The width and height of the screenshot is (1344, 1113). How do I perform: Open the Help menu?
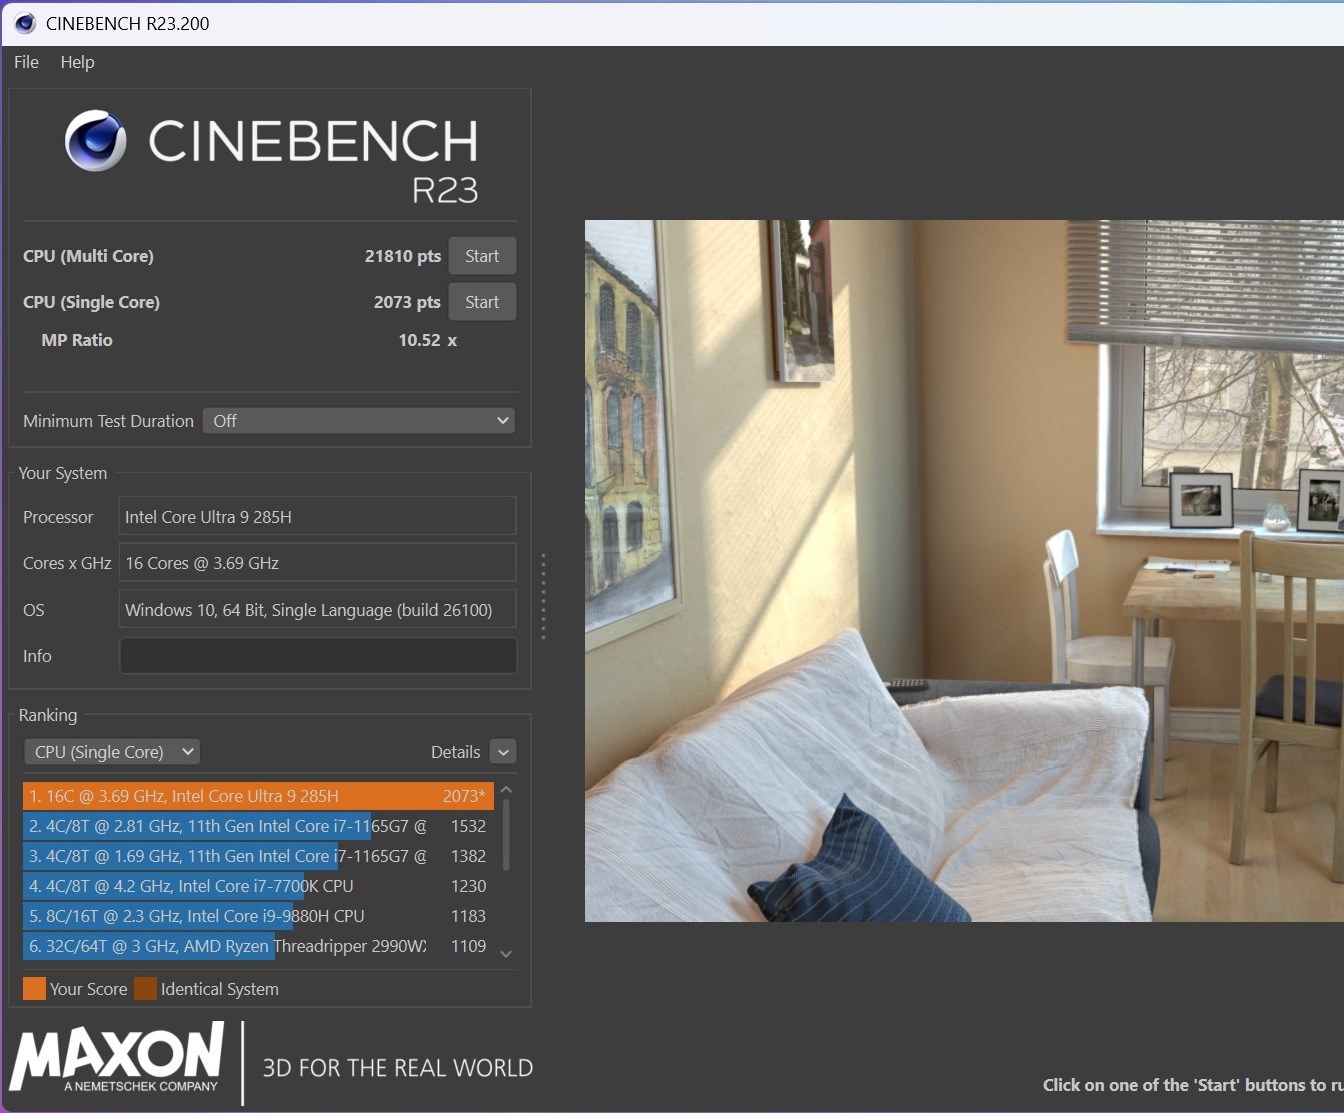tap(77, 62)
